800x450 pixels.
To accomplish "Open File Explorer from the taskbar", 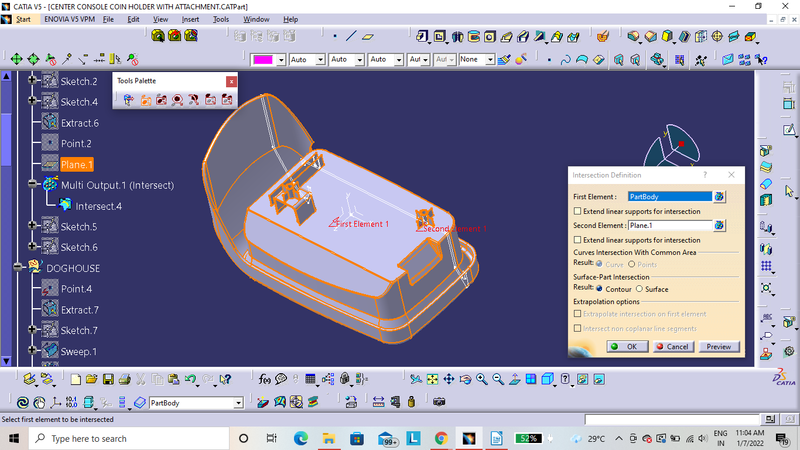I will coord(329,438).
